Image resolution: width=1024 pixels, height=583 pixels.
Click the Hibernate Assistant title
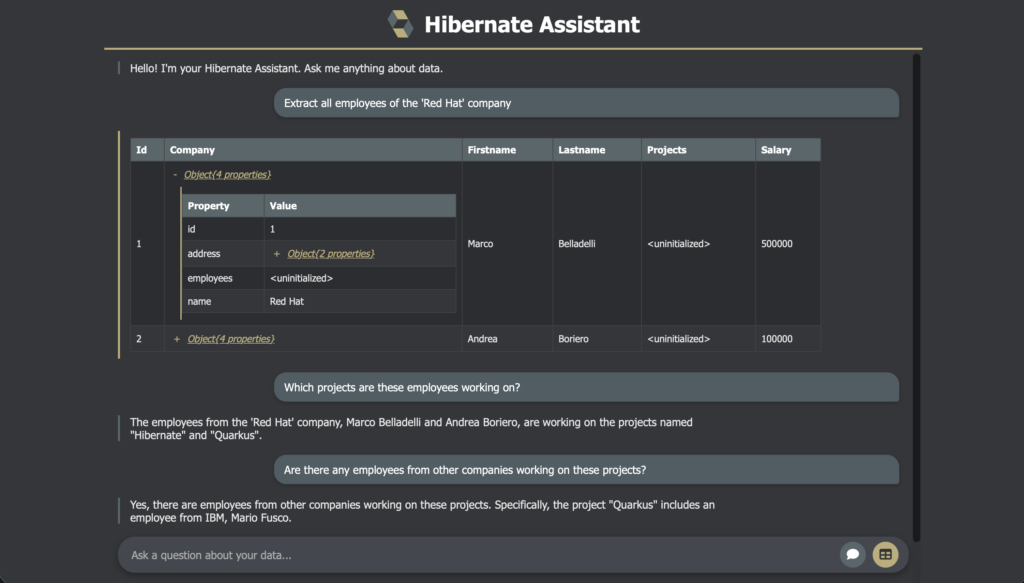point(532,25)
